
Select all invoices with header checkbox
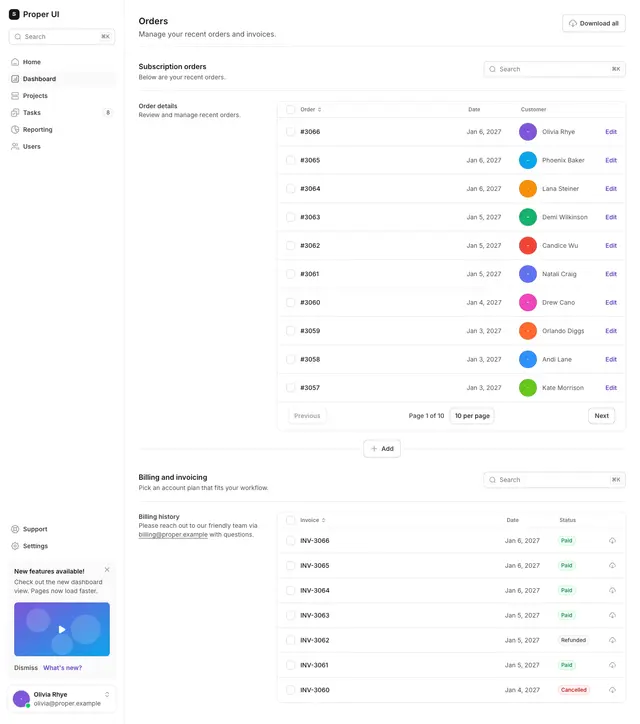coord(290,520)
